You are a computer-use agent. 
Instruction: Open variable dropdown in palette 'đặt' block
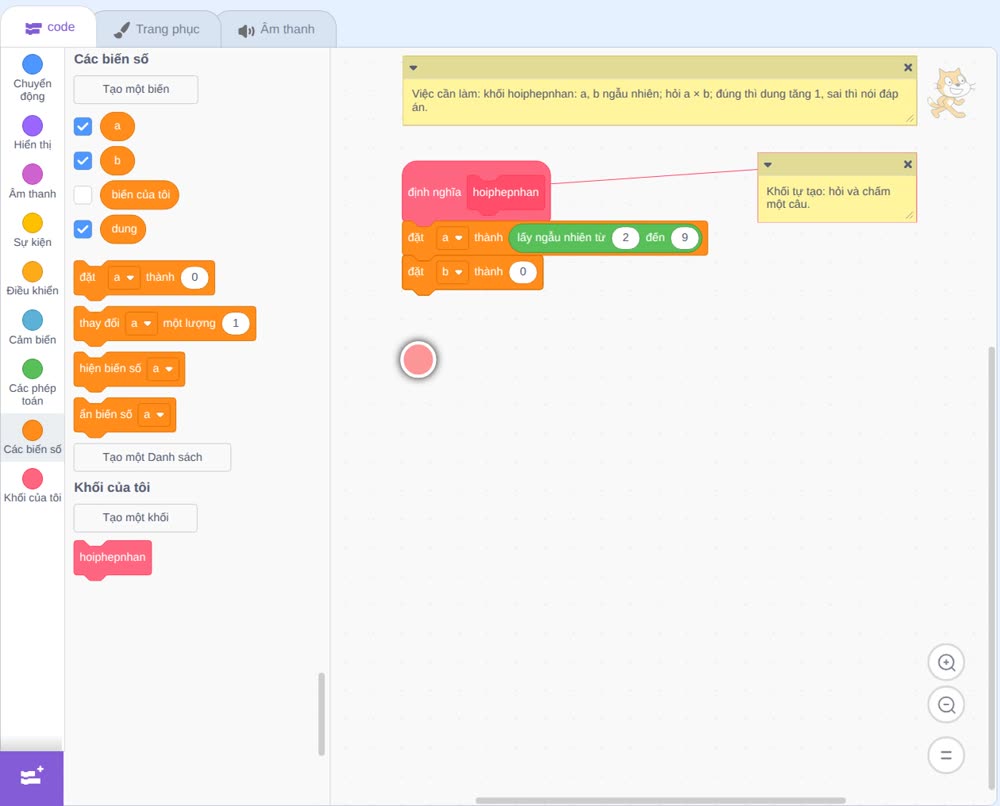pos(124,277)
